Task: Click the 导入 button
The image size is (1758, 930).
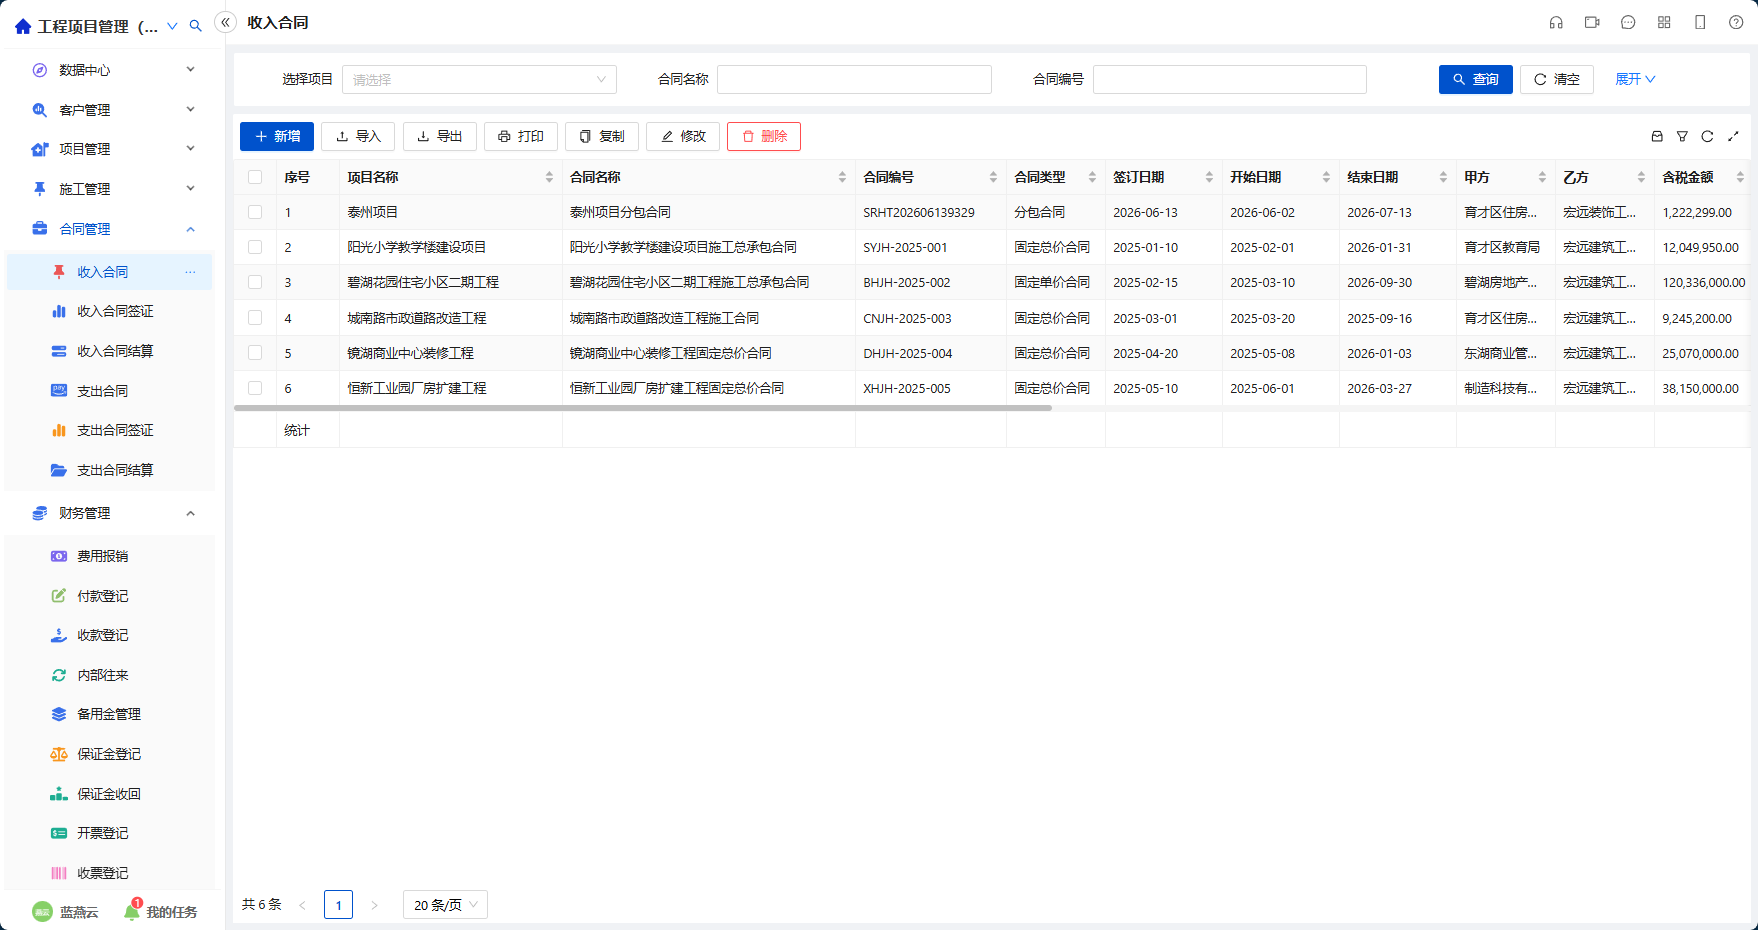Action: 358,136
